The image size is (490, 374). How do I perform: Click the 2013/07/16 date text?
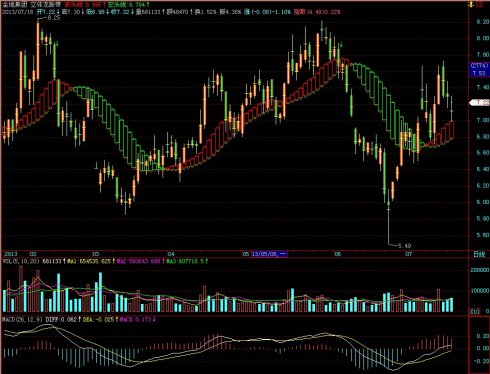tap(18, 12)
